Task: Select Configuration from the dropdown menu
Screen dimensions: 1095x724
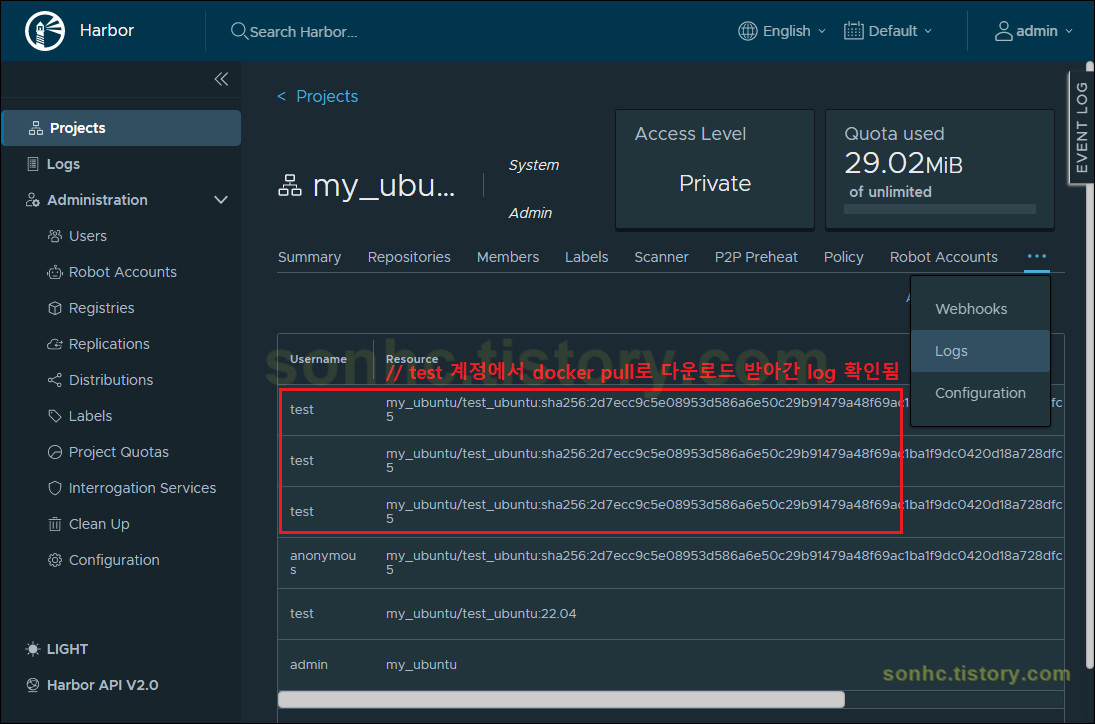Action: pyautogui.click(x=980, y=393)
